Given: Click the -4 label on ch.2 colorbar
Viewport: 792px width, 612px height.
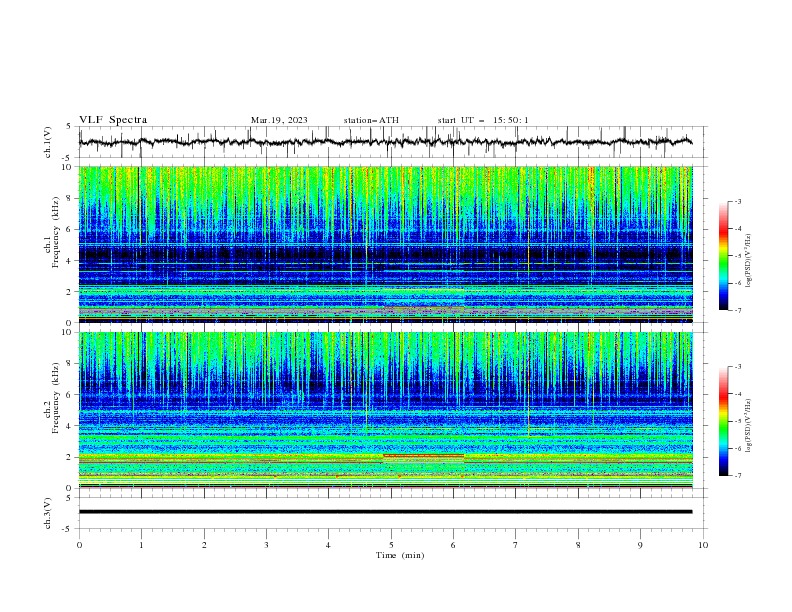Looking at the screenshot, I should (x=737, y=394).
